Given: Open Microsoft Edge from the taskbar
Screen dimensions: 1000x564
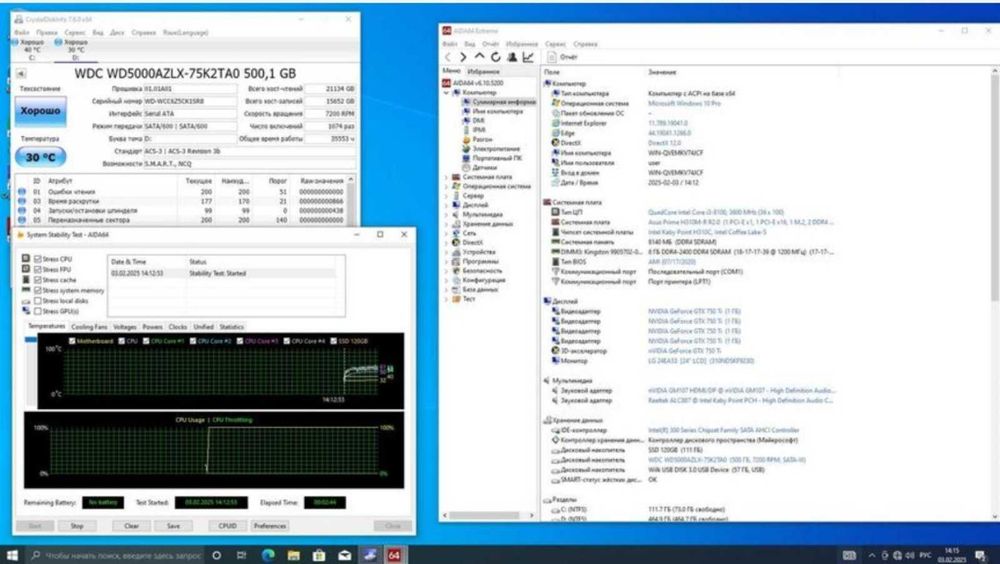Looking at the screenshot, I should click(268, 555).
